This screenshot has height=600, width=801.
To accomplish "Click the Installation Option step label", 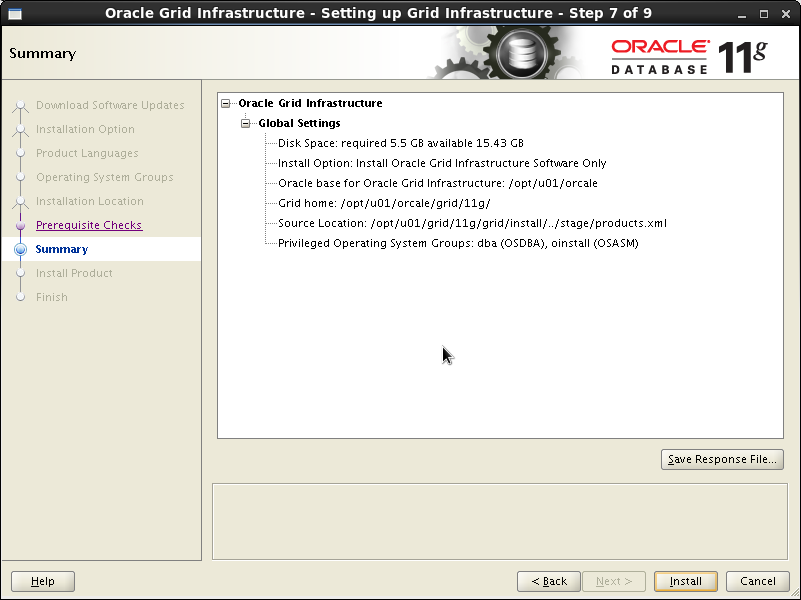I will [x=85, y=129].
